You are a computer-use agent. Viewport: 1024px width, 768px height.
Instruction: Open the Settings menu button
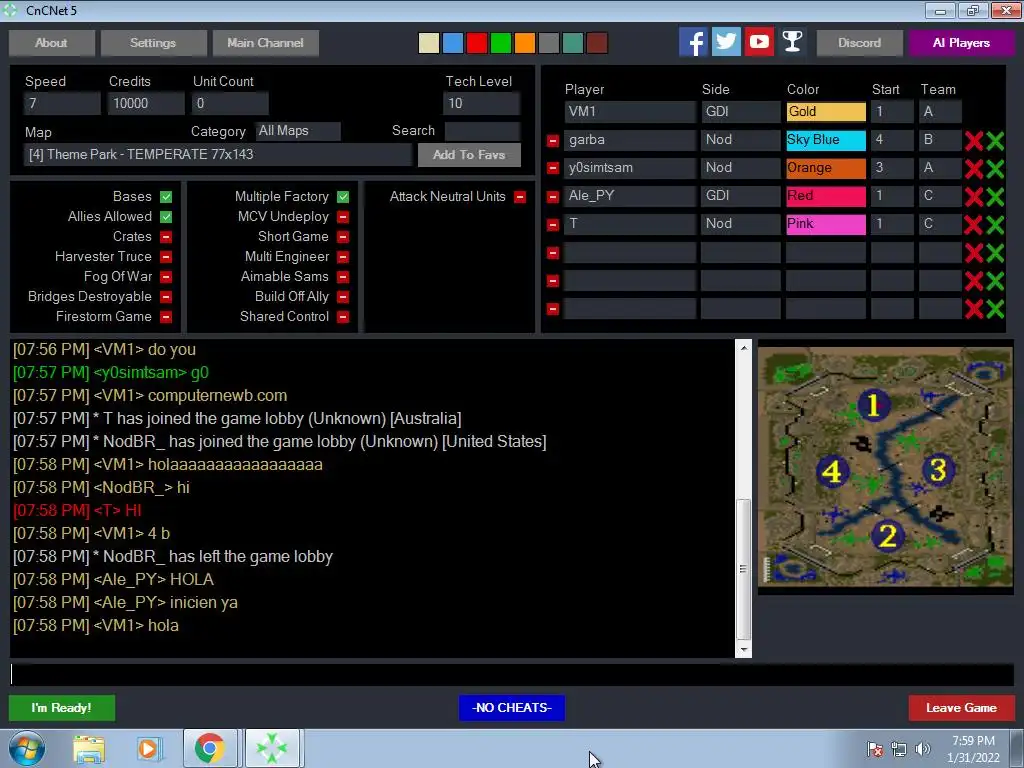click(x=153, y=42)
